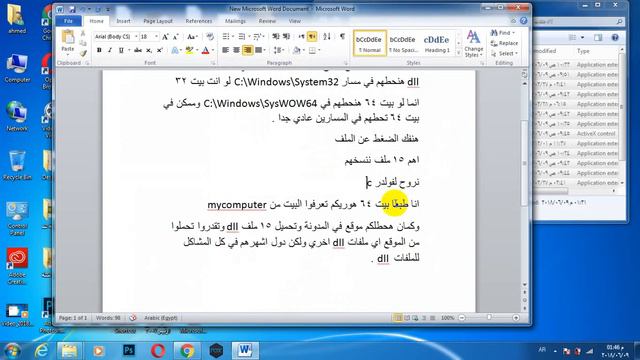640x360 pixels.
Task: Open the Borders dropdown
Action: 319,50
